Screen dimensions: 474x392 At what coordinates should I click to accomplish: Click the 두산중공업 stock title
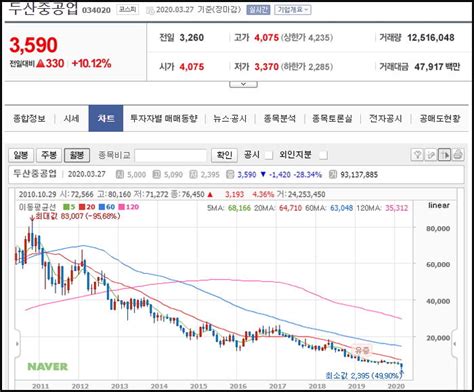click(x=43, y=9)
